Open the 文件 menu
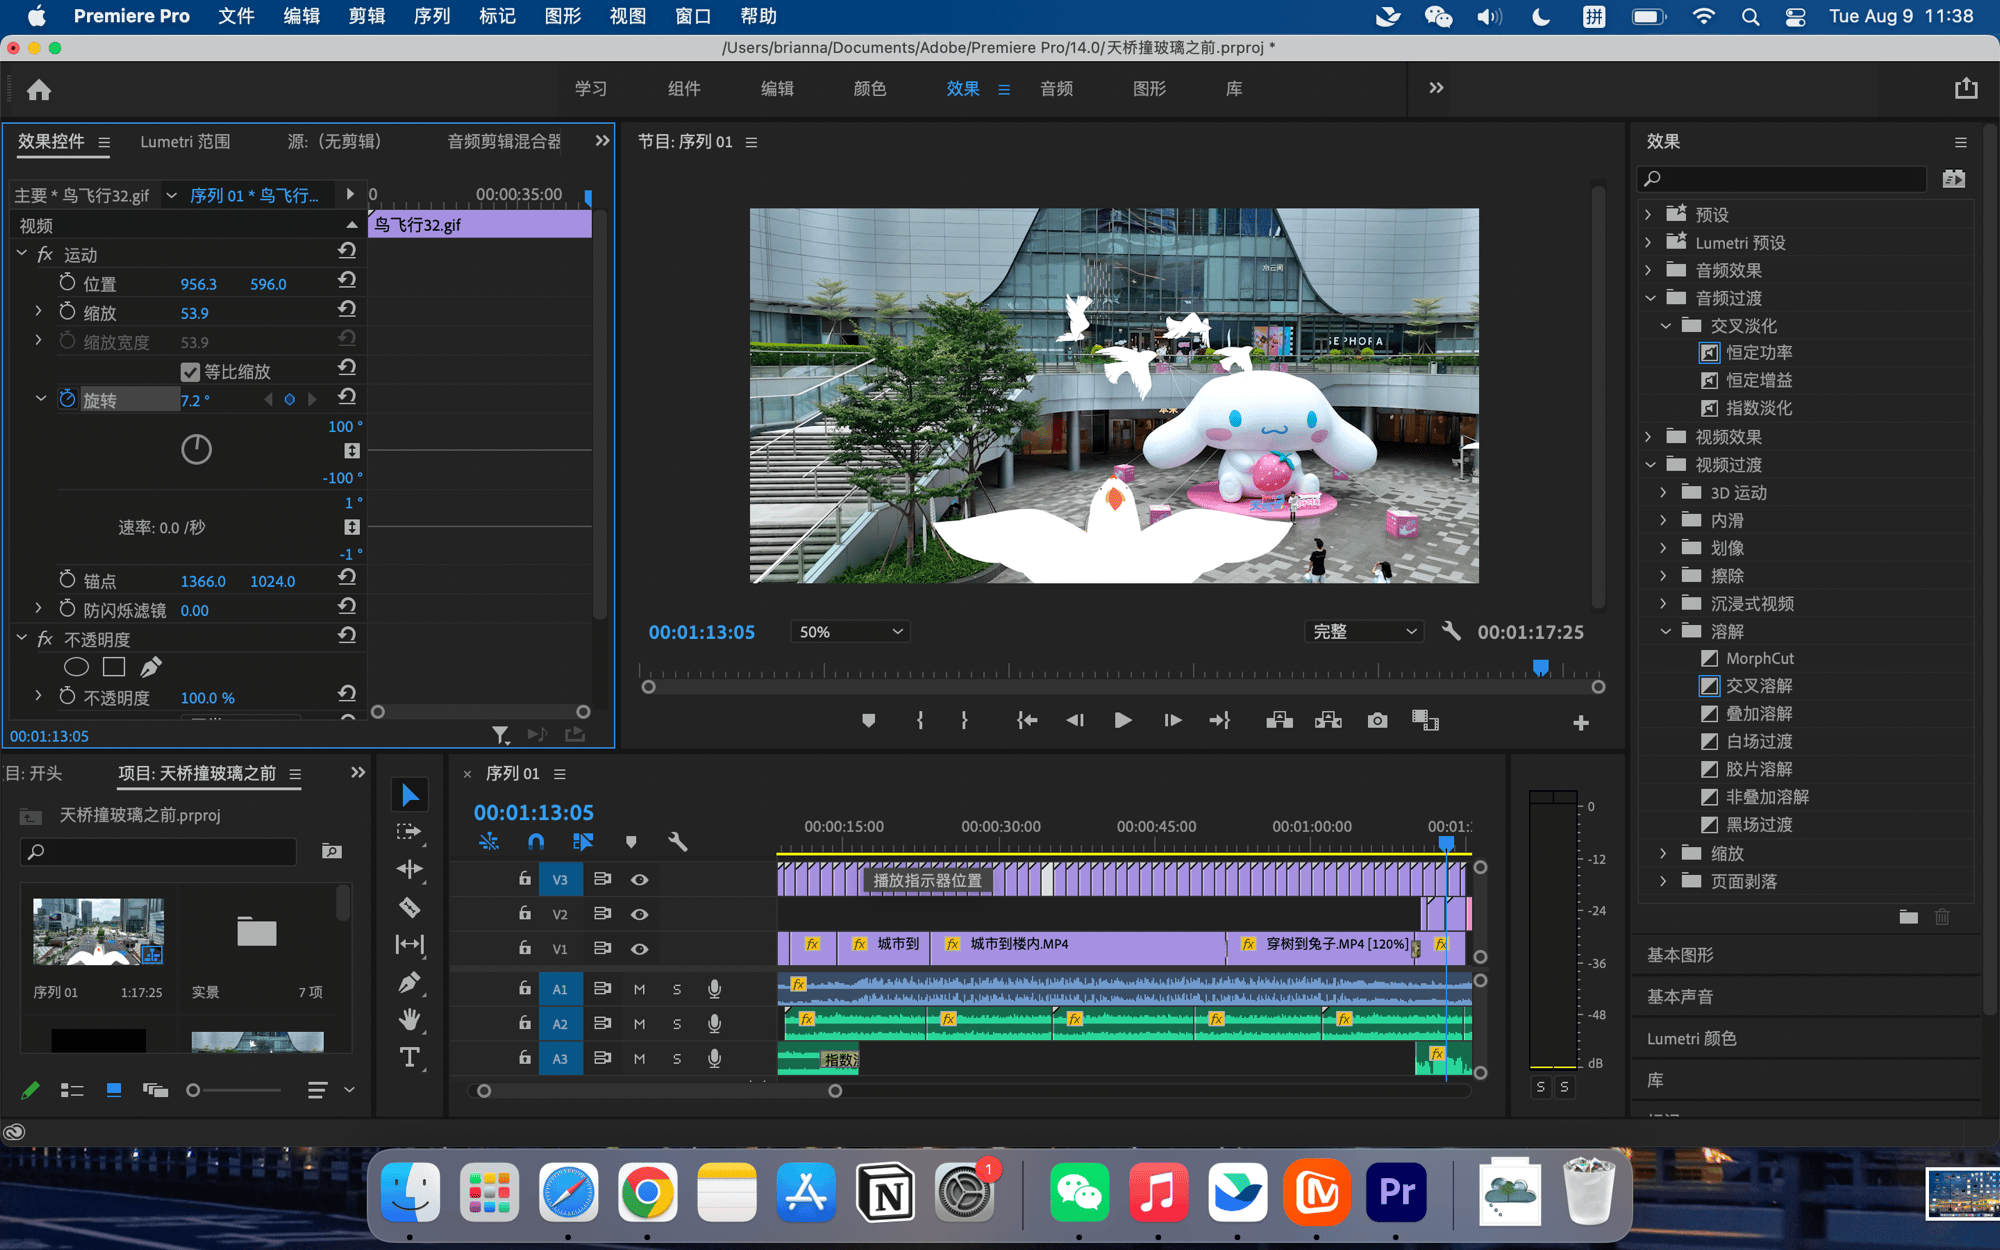The image size is (2000, 1250). click(236, 16)
